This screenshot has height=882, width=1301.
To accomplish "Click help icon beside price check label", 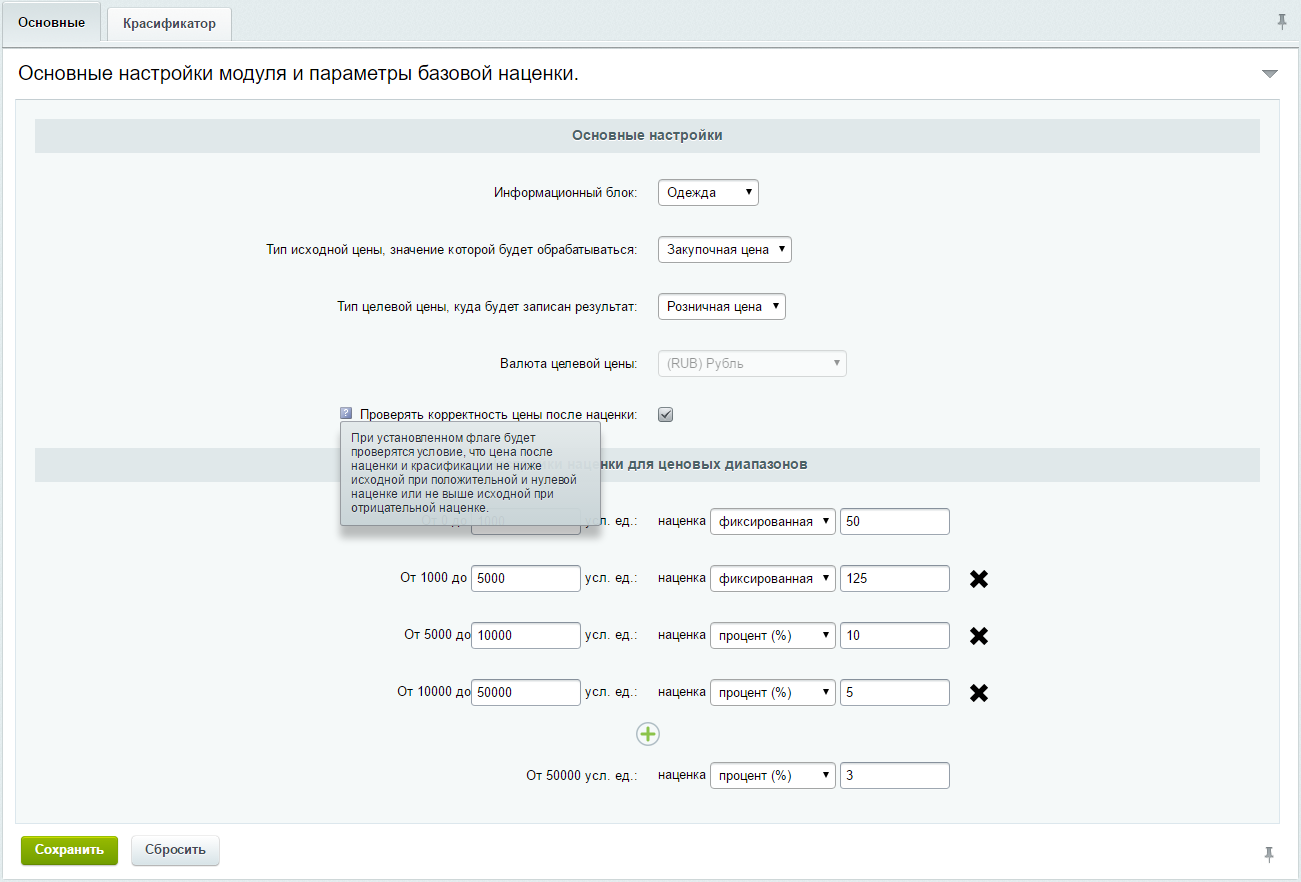I will pyautogui.click(x=346, y=413).
